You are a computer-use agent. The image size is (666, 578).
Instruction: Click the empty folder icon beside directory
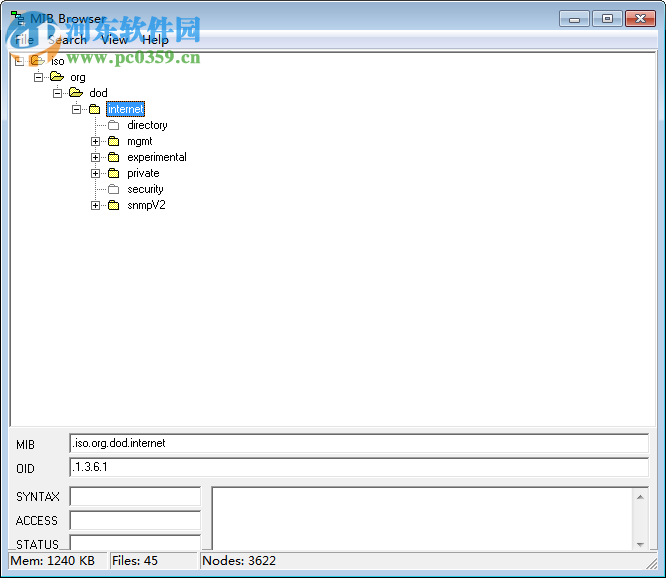(x=113, y=125)
